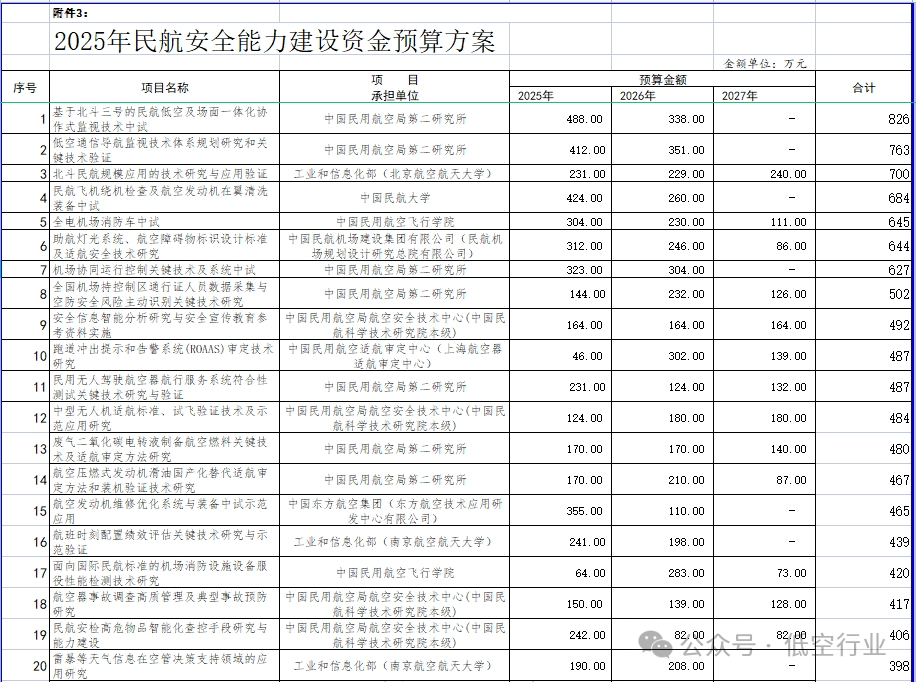
Task: Click the 附件3 cell
Action: point(70,13)
